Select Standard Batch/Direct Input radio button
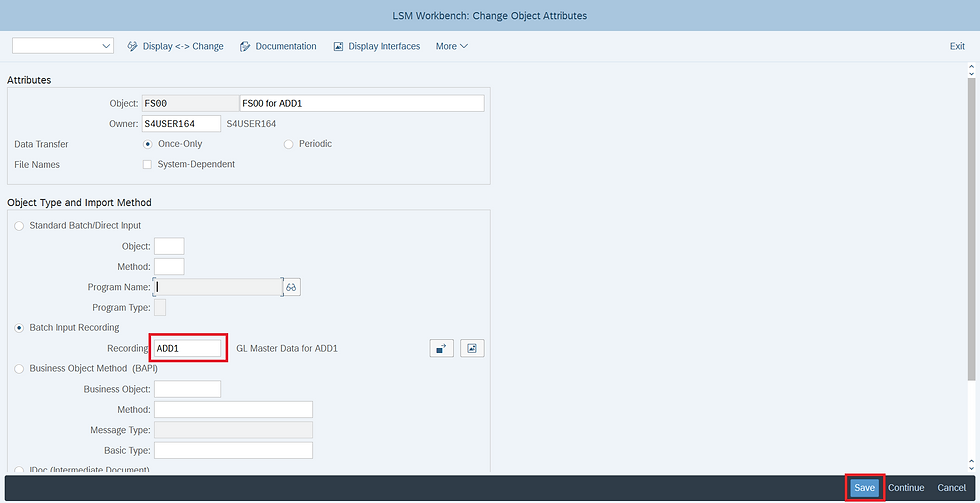The width and height of the screenshot is (980, 503). tap(19, 226)
